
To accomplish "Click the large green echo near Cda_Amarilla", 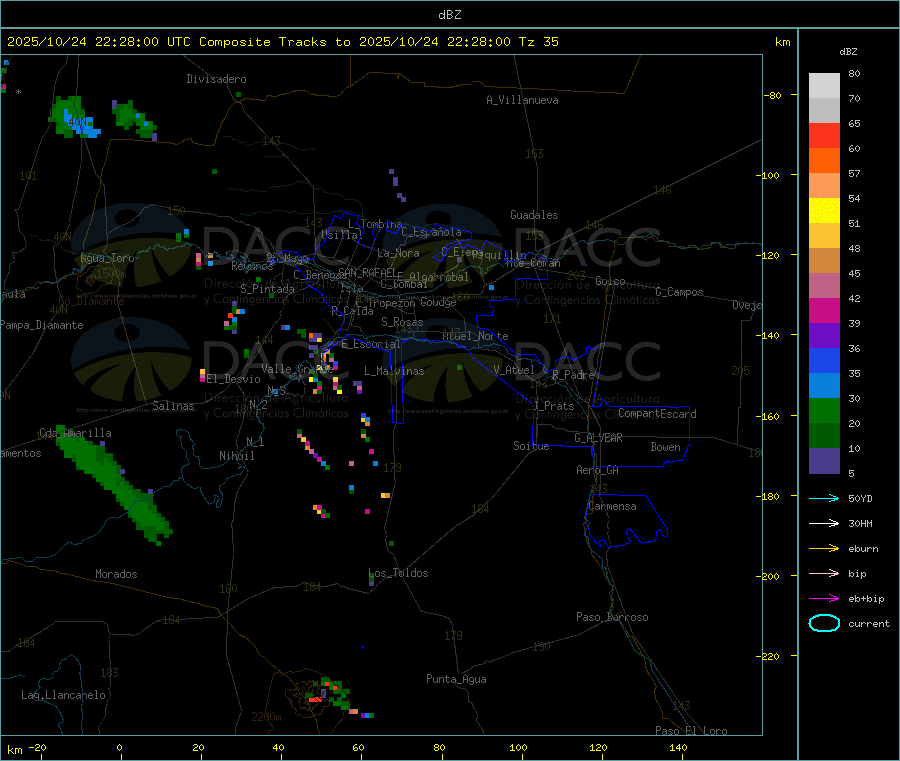I will [115, 485].
